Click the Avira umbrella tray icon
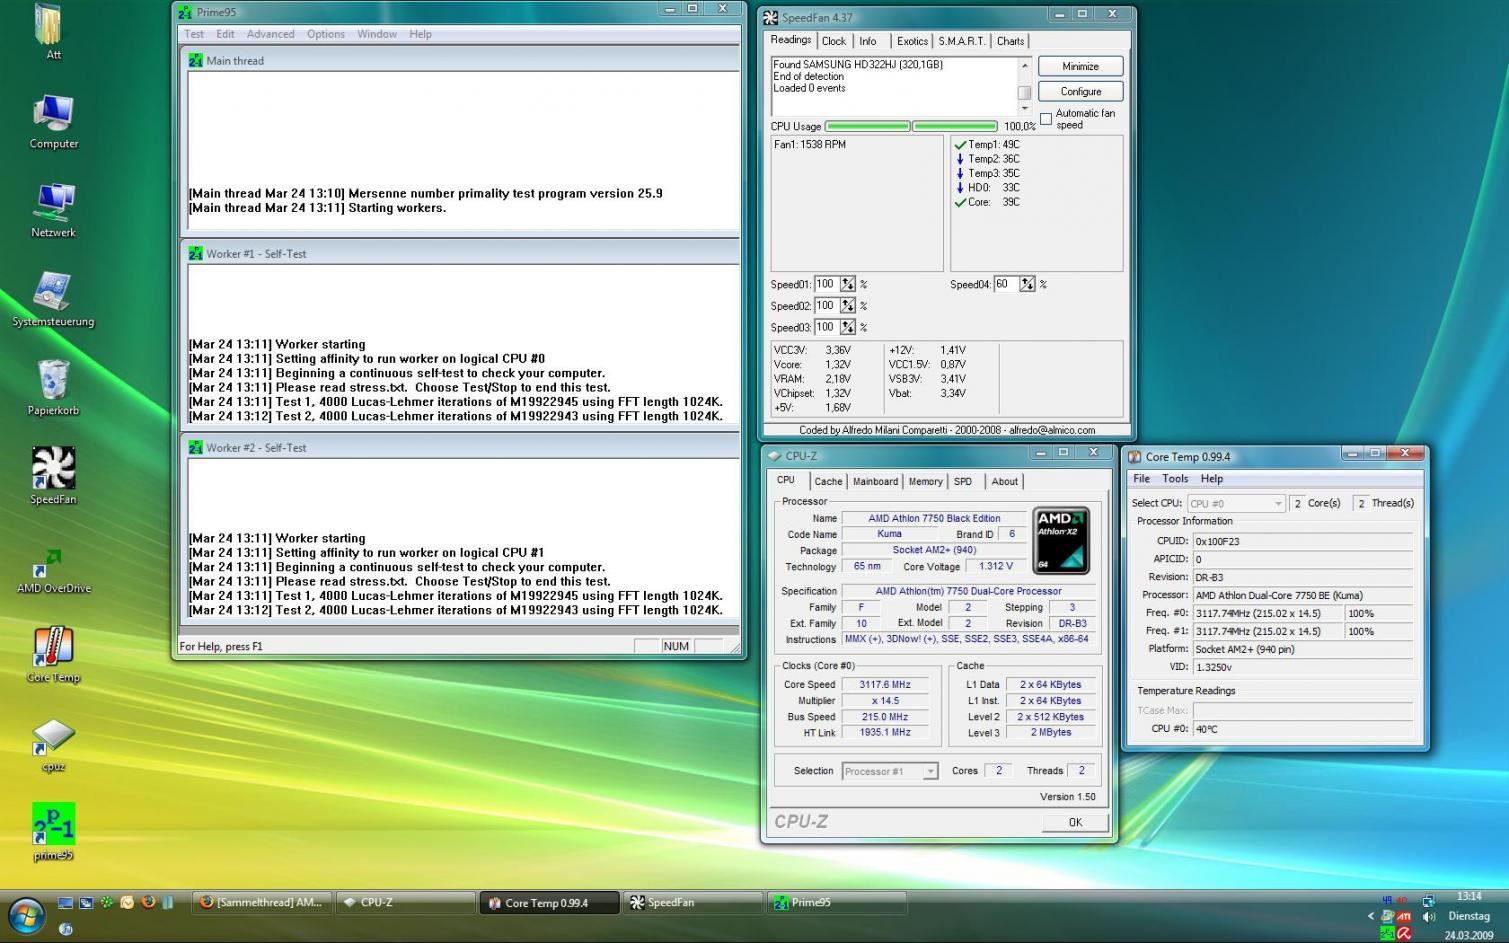This screenshot has height=943, width=1509. click(1404, 933)
